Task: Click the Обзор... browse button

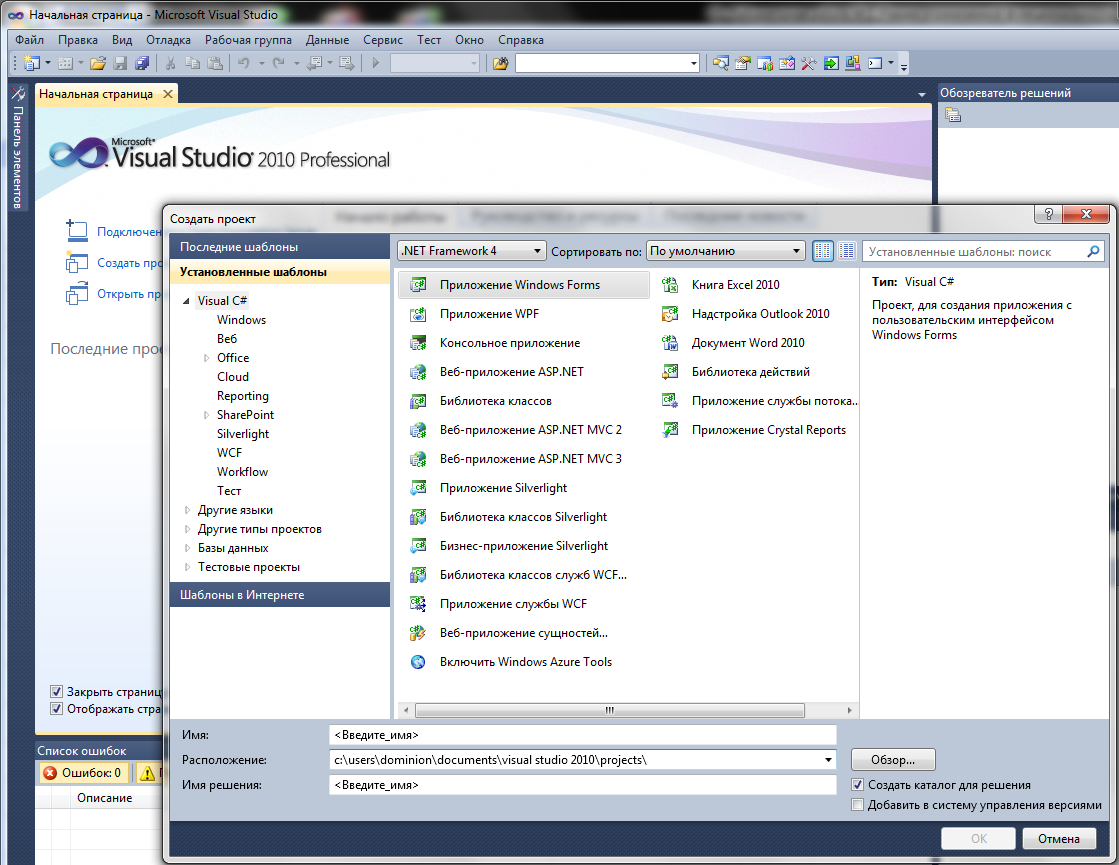Action: [893, 760]
